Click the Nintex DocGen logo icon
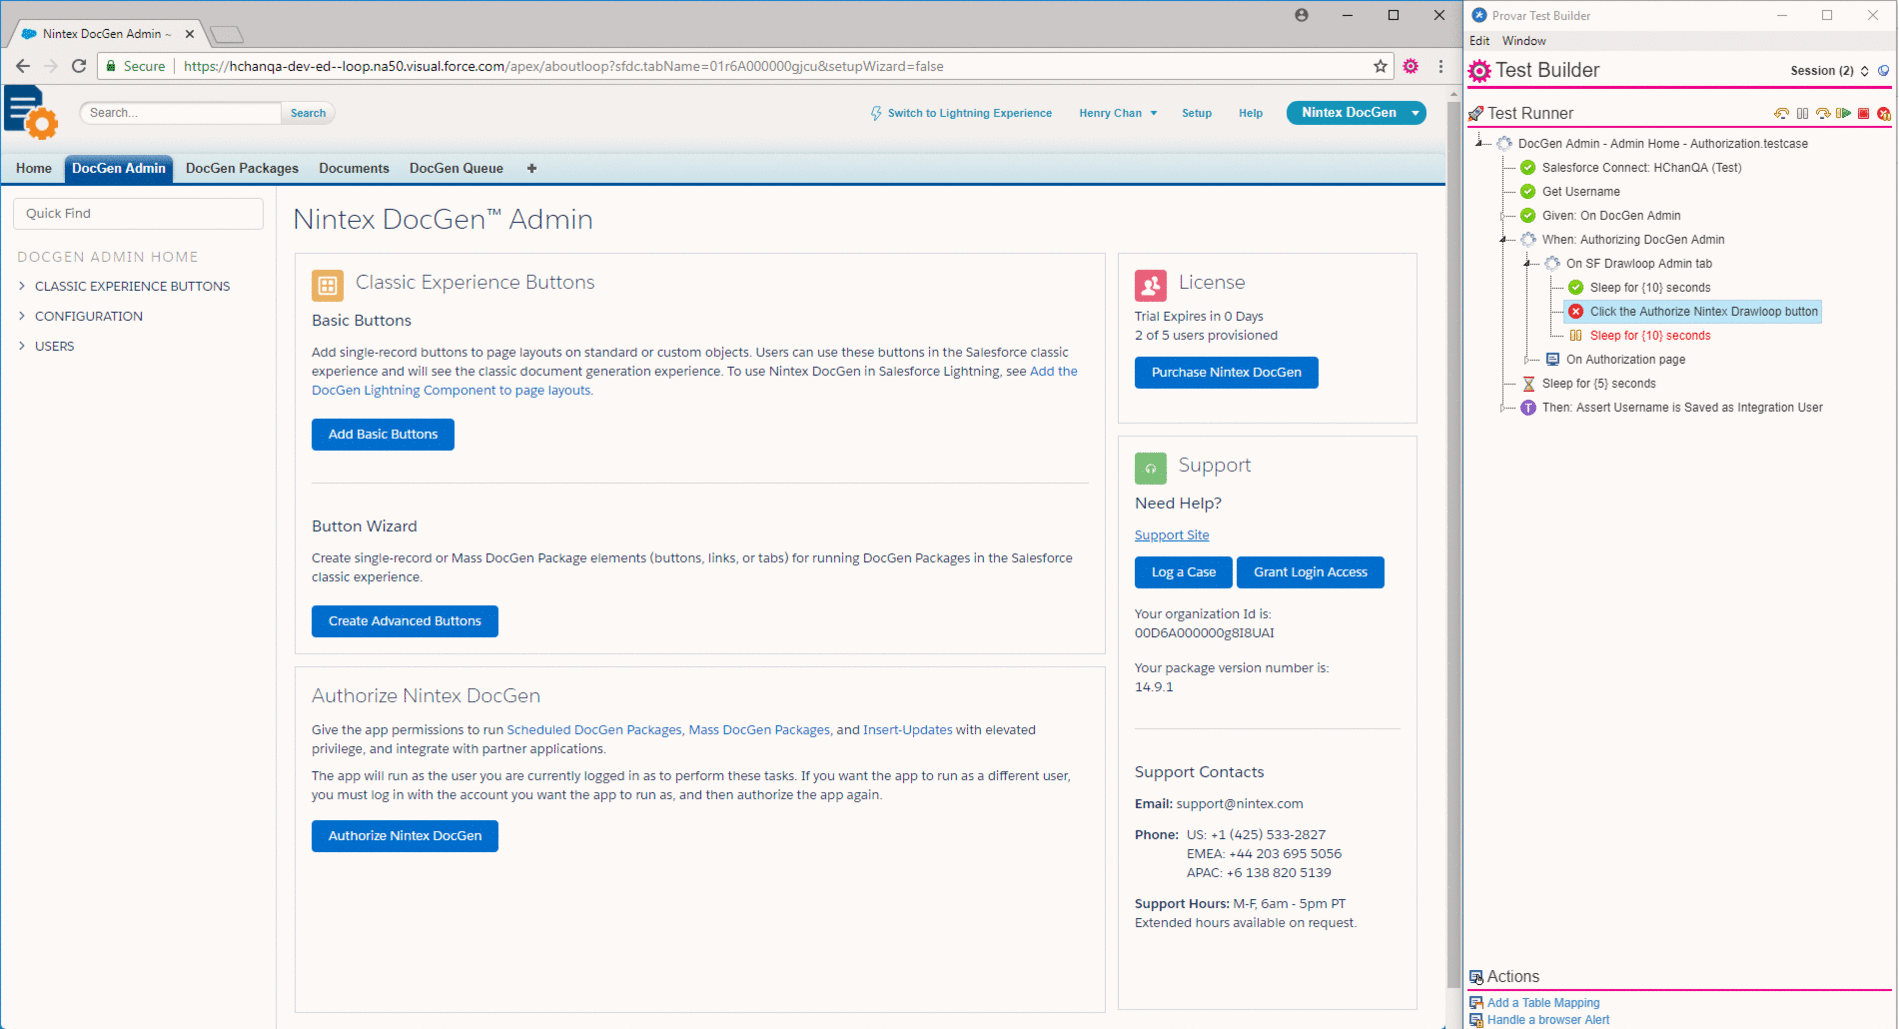1899x1029 pixels. click(31, 112)
